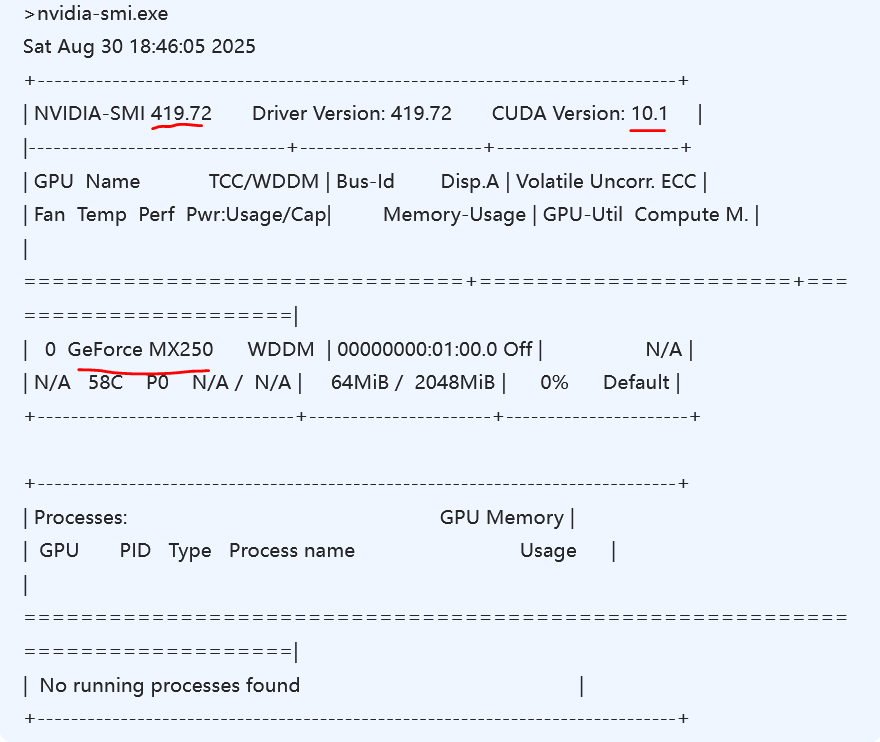Click the NVIDIA-SMI 419.72 version text

point(123,113)
